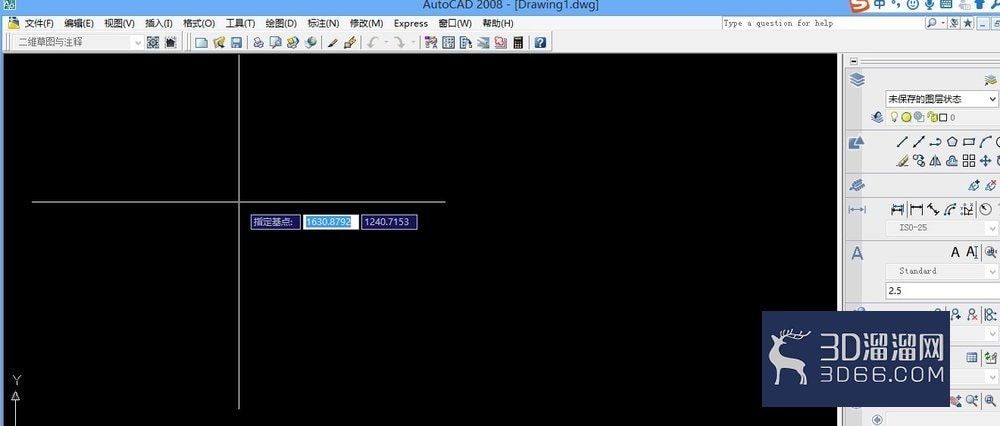Toggle layer 0 freeze sun icon
Screen dimensions: 1000x426
(906, 117)
